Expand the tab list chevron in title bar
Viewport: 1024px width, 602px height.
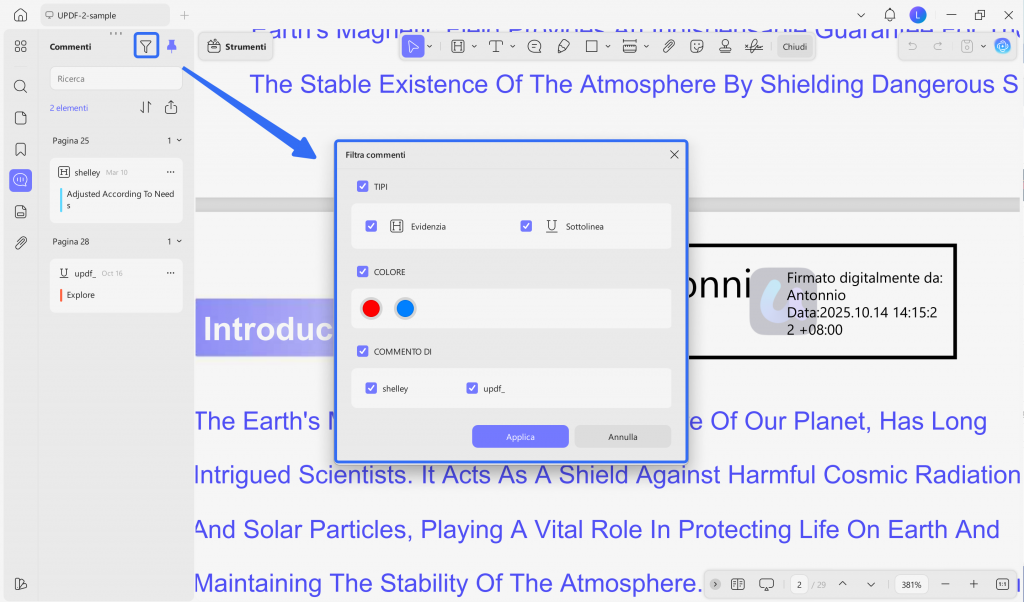pyautogui.click(x=861, y=14)
